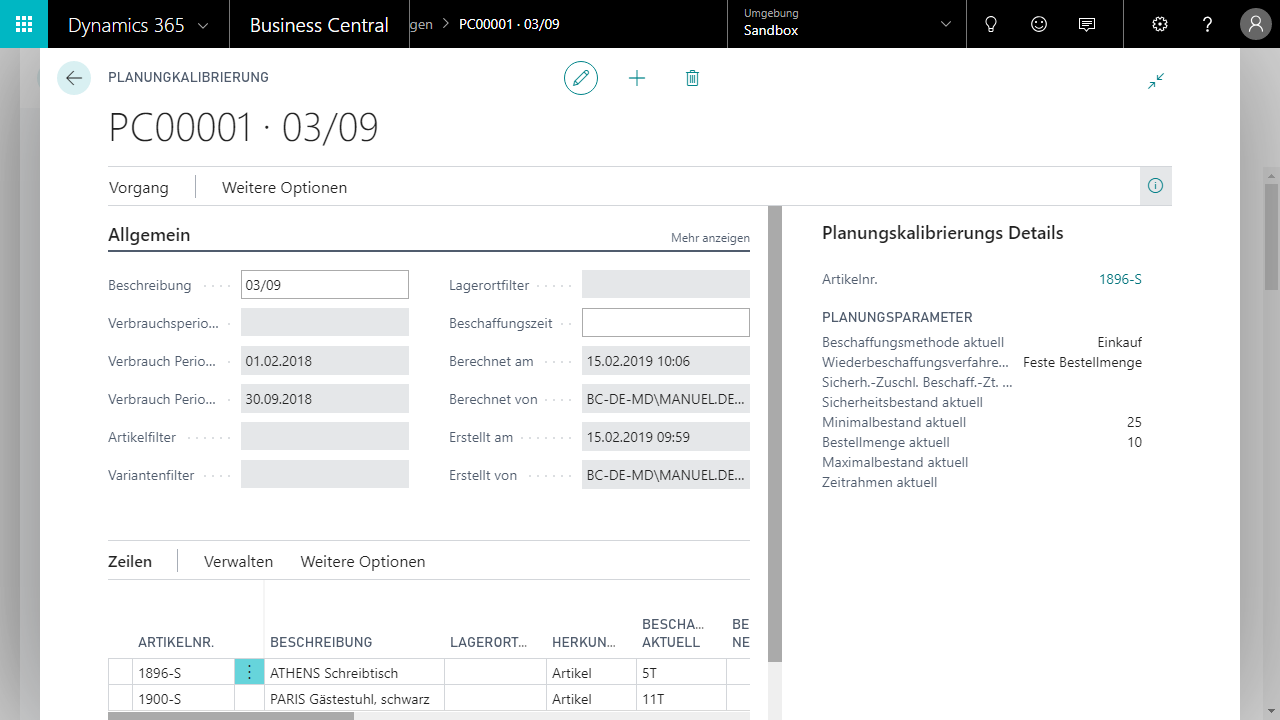Click the HERKUN... column header

583,642
